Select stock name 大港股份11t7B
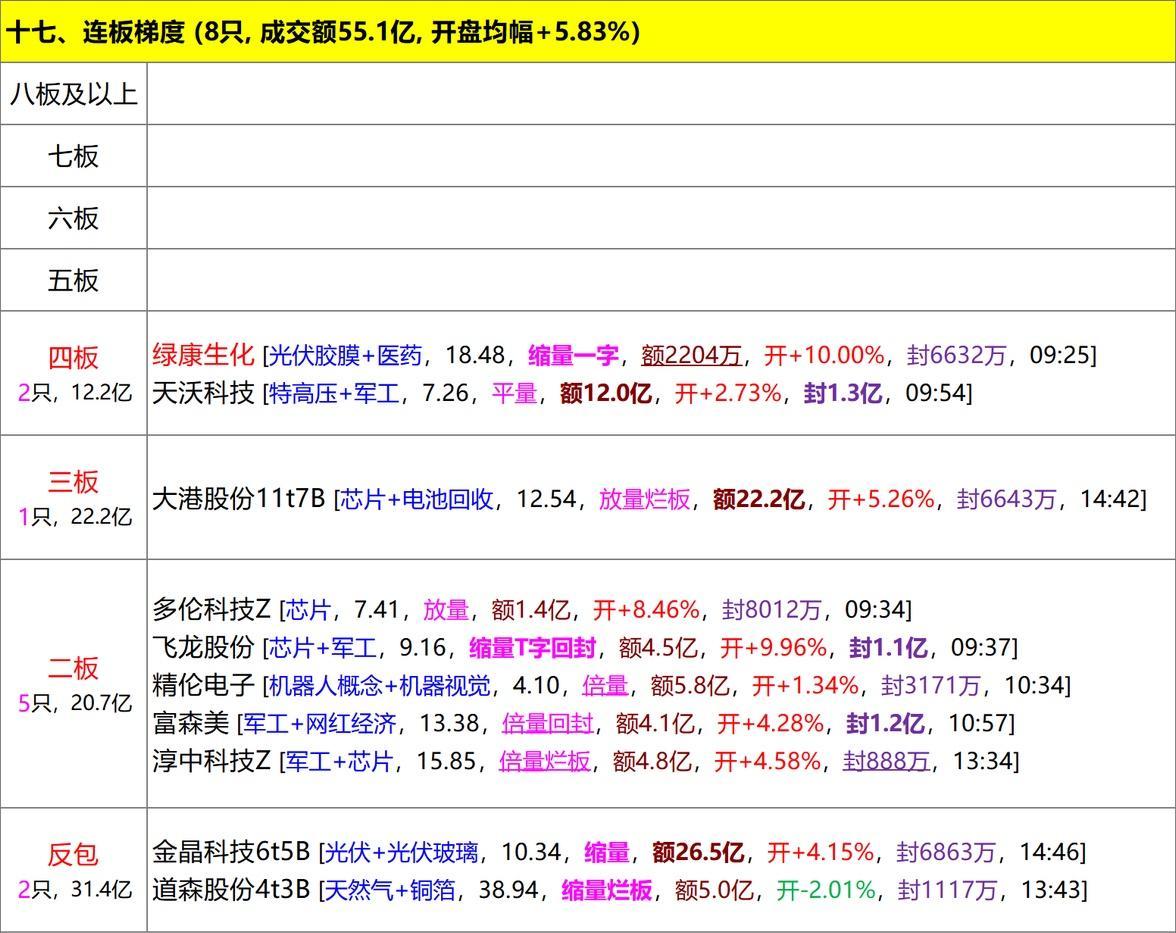Screen dimensions: 1176x933 click(238, 499)
